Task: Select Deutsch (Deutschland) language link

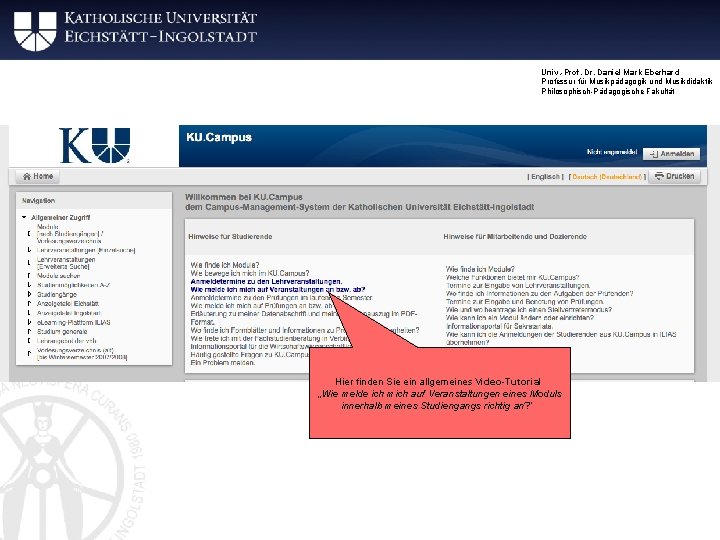Action: click(607, 177)
